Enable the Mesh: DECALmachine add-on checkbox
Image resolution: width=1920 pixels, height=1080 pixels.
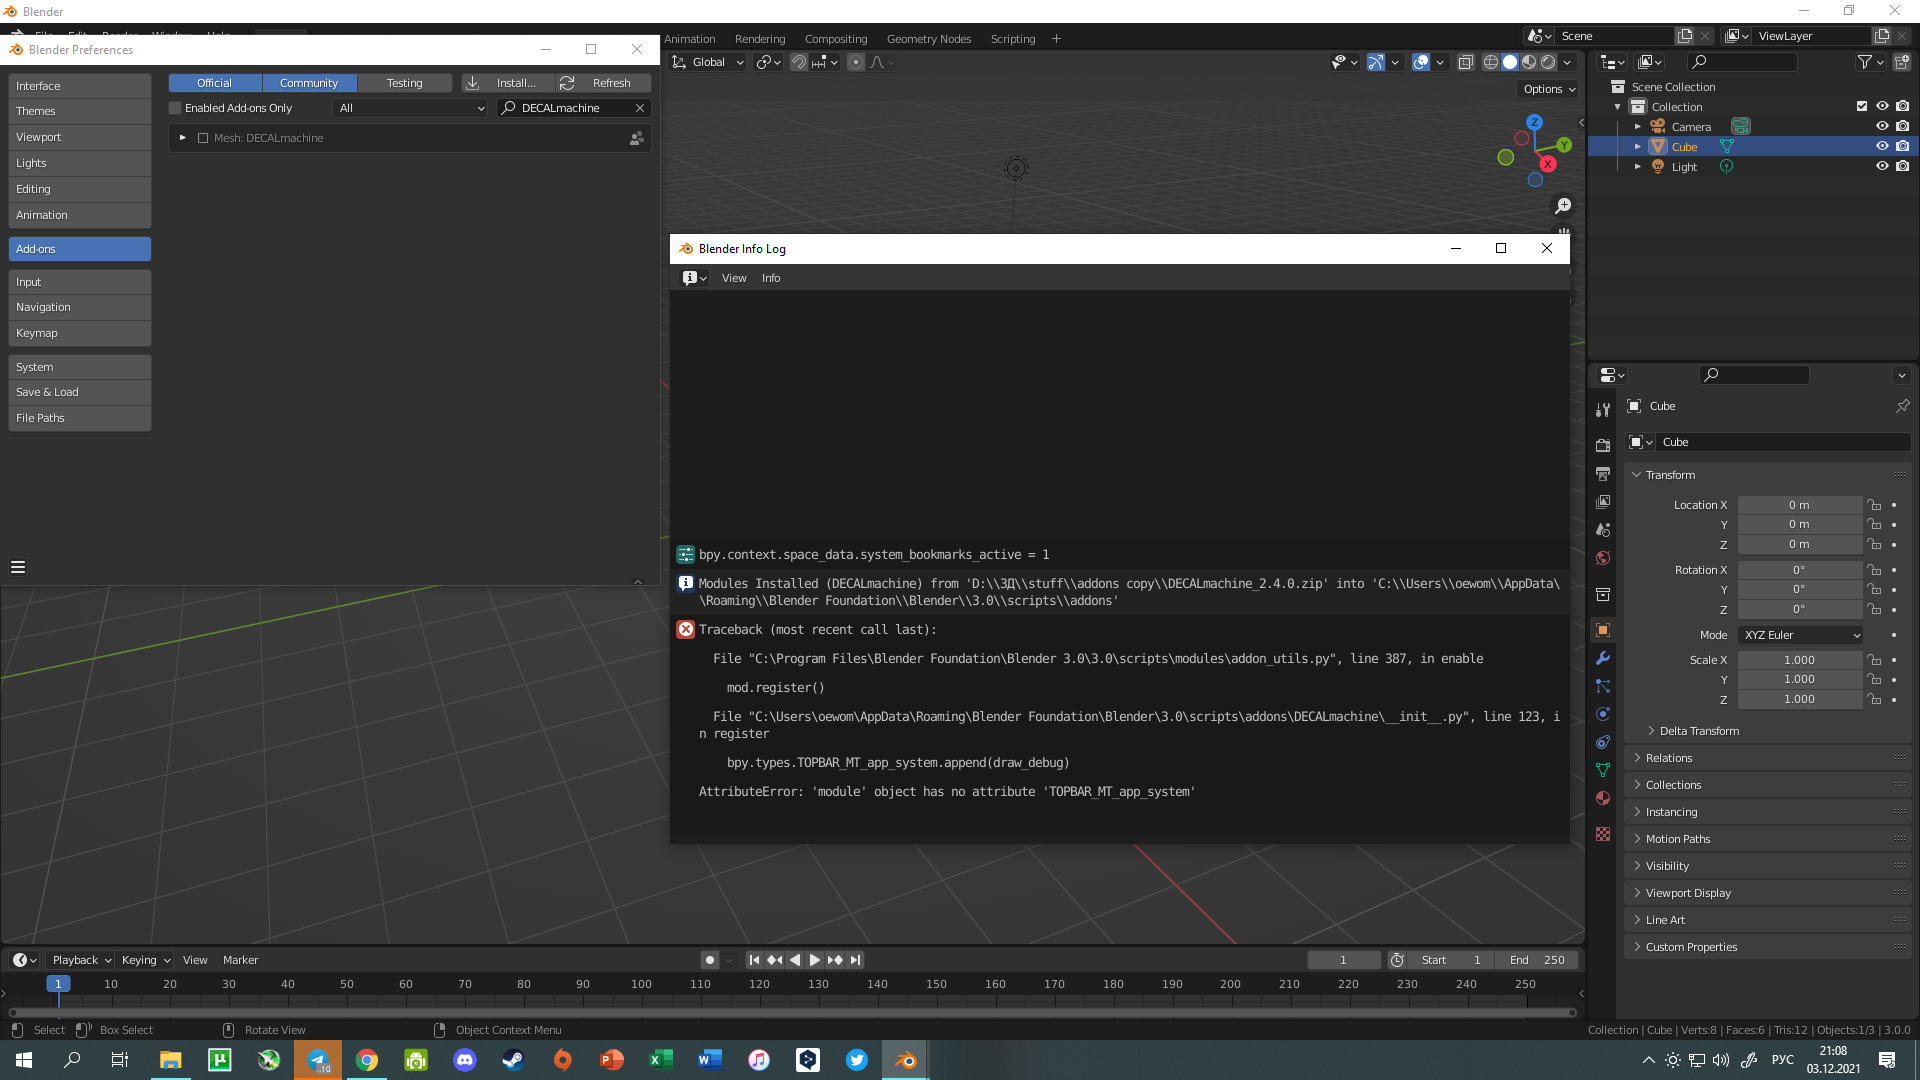pos(203,138)
